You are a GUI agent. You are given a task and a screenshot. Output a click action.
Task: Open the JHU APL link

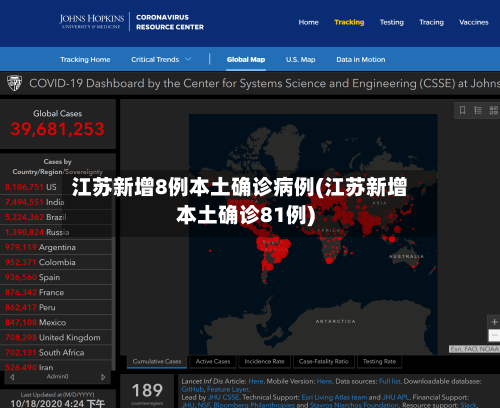(396, 397)
